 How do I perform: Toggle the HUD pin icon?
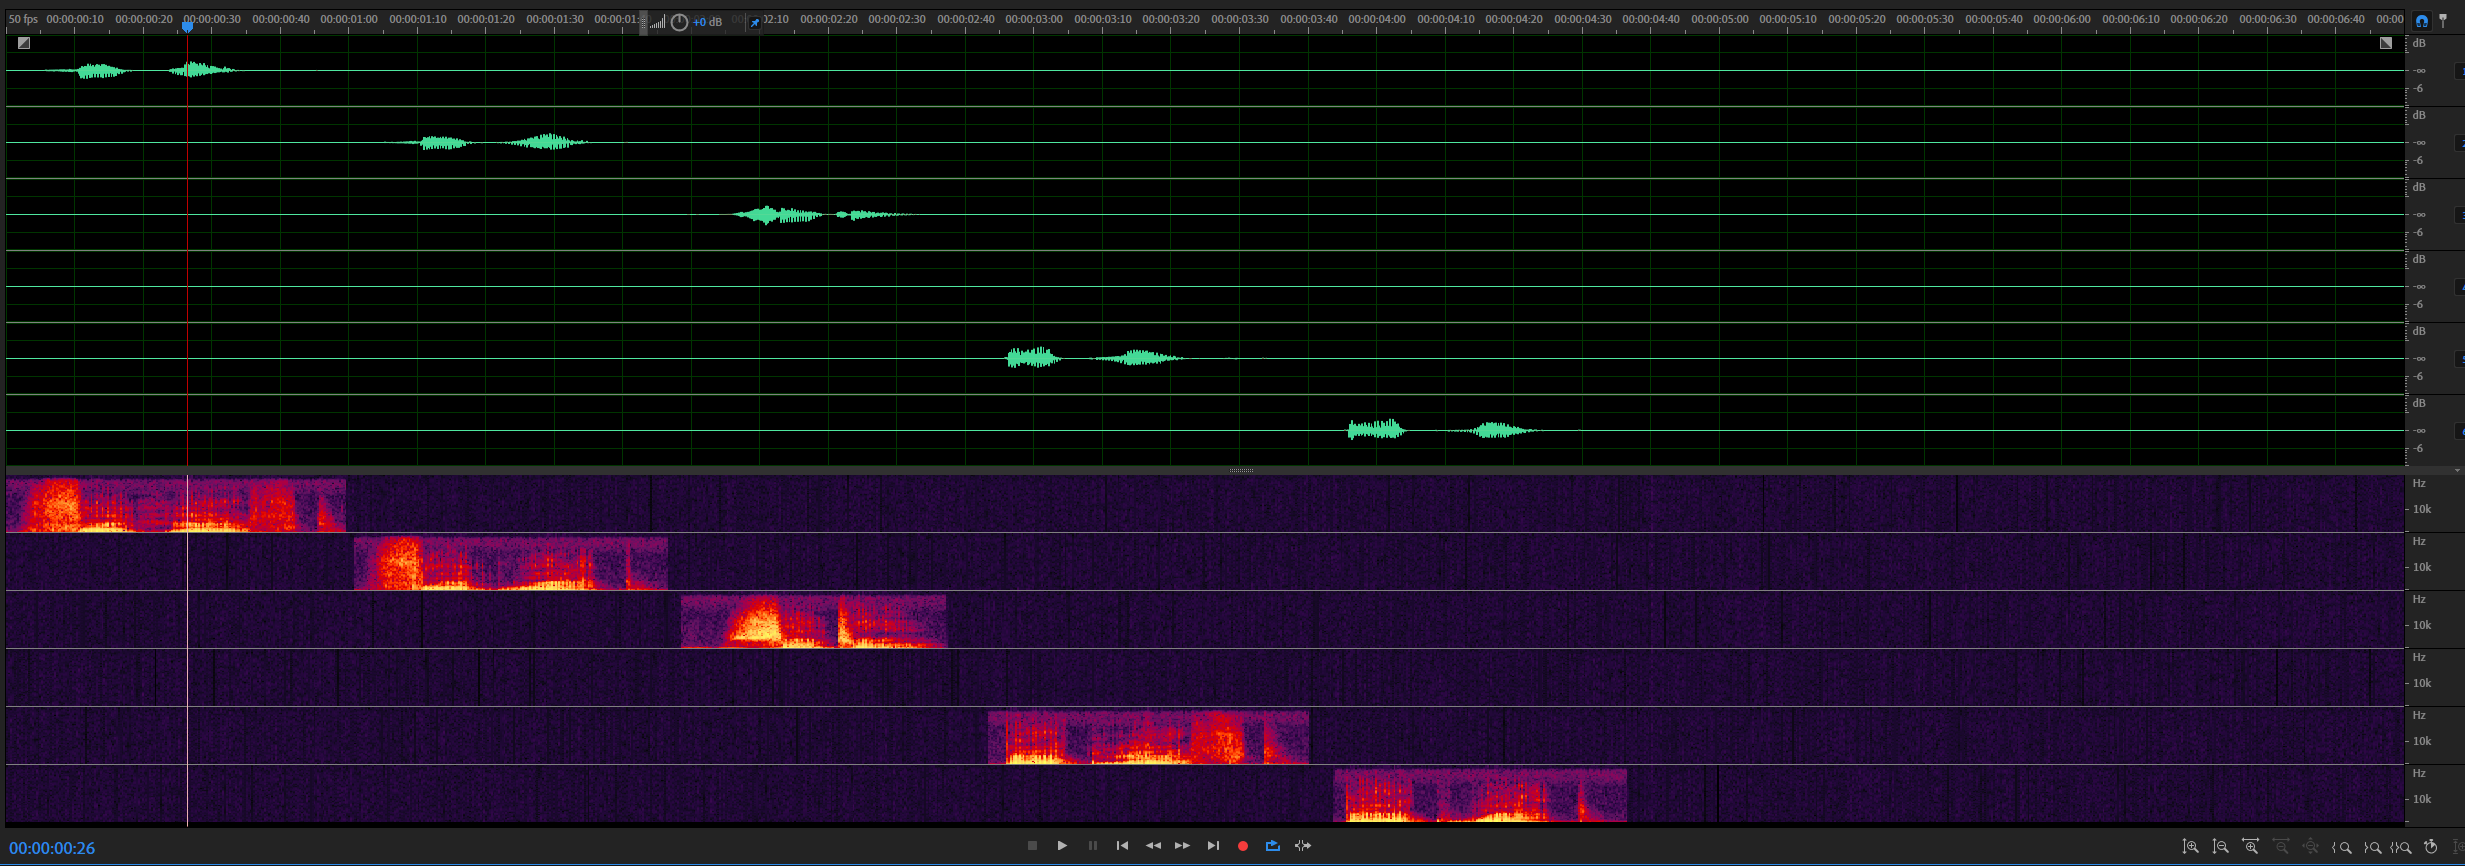pos(755,22)
